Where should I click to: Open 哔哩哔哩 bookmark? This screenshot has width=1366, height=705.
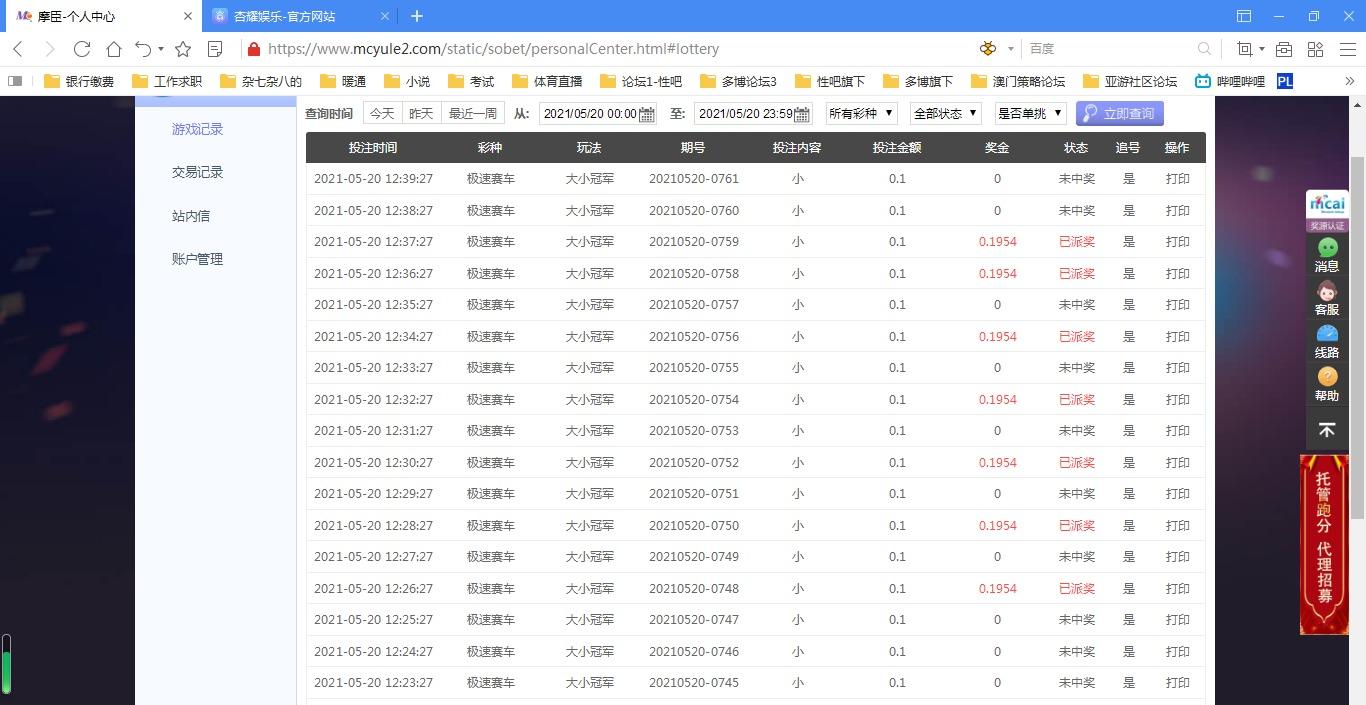point(1230,81)
